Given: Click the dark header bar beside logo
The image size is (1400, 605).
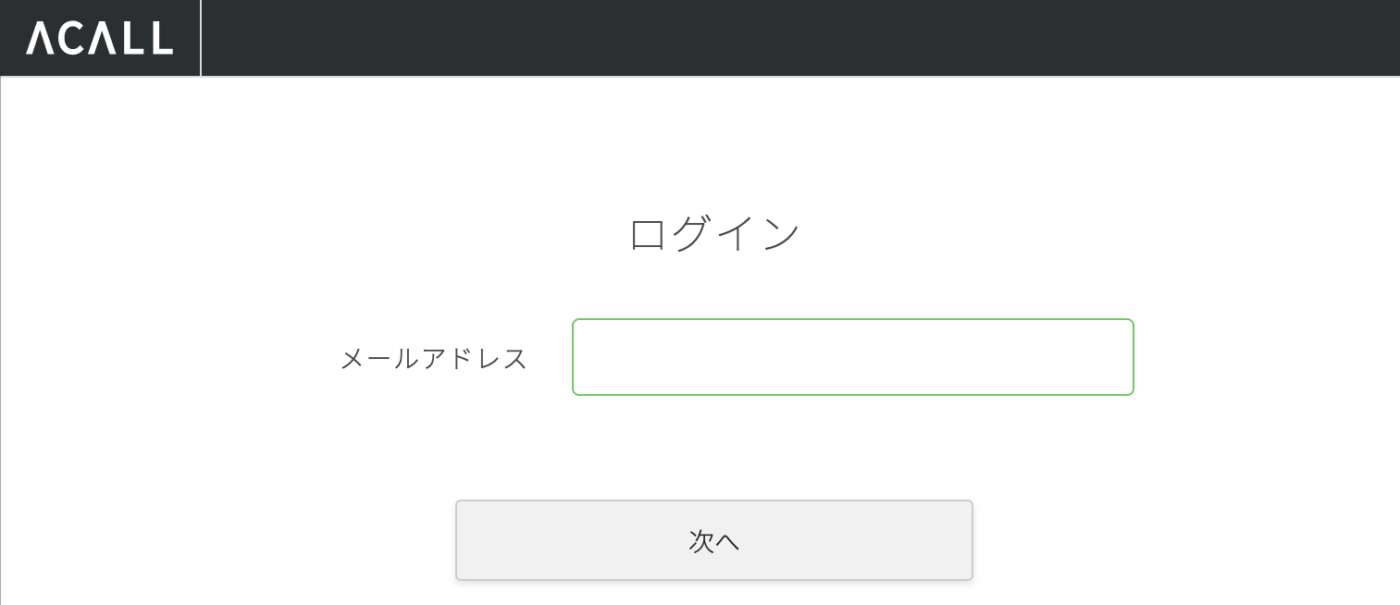Looking at the screenshot, I should tap(800, 38).
